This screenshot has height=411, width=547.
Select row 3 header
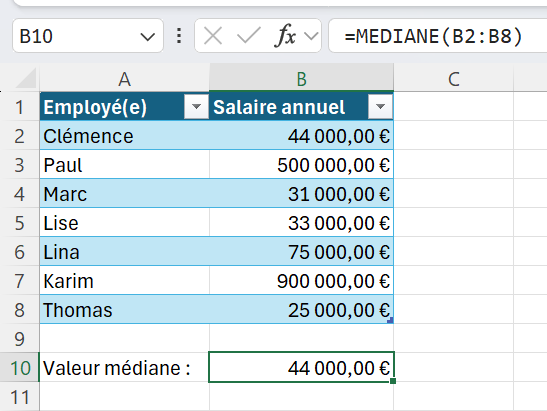coord(20,165)
